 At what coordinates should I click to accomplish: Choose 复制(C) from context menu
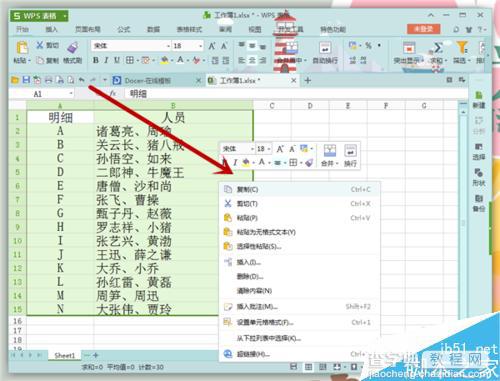pos(299,189)
